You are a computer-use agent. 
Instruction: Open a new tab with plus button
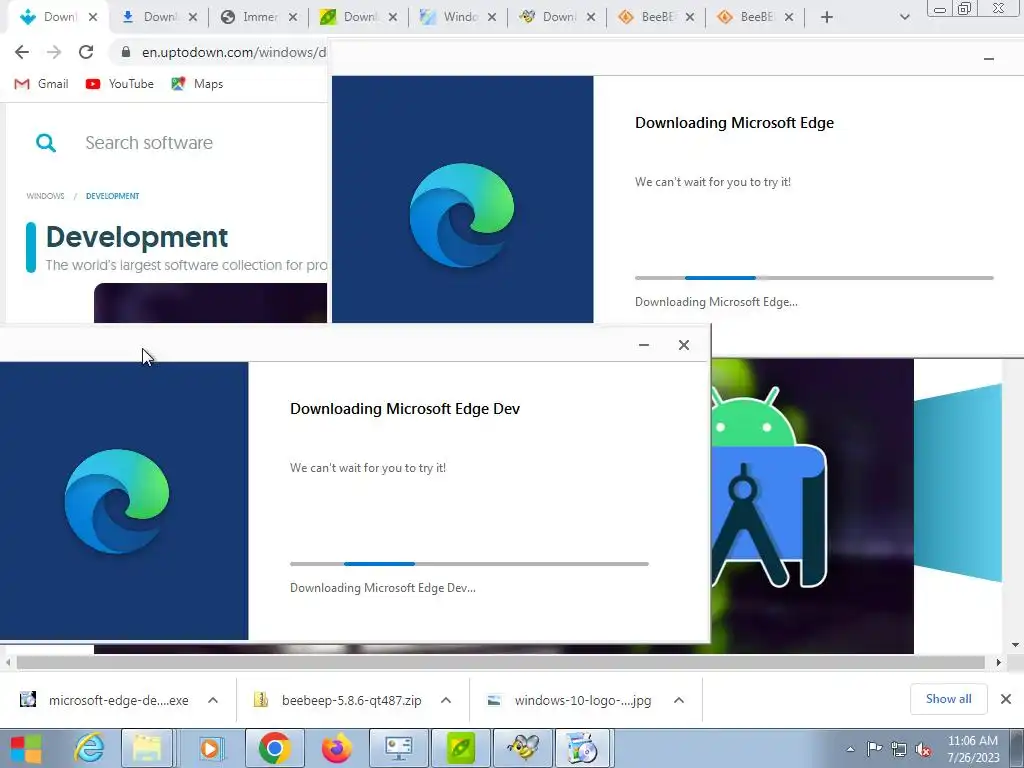pos(827,17)
